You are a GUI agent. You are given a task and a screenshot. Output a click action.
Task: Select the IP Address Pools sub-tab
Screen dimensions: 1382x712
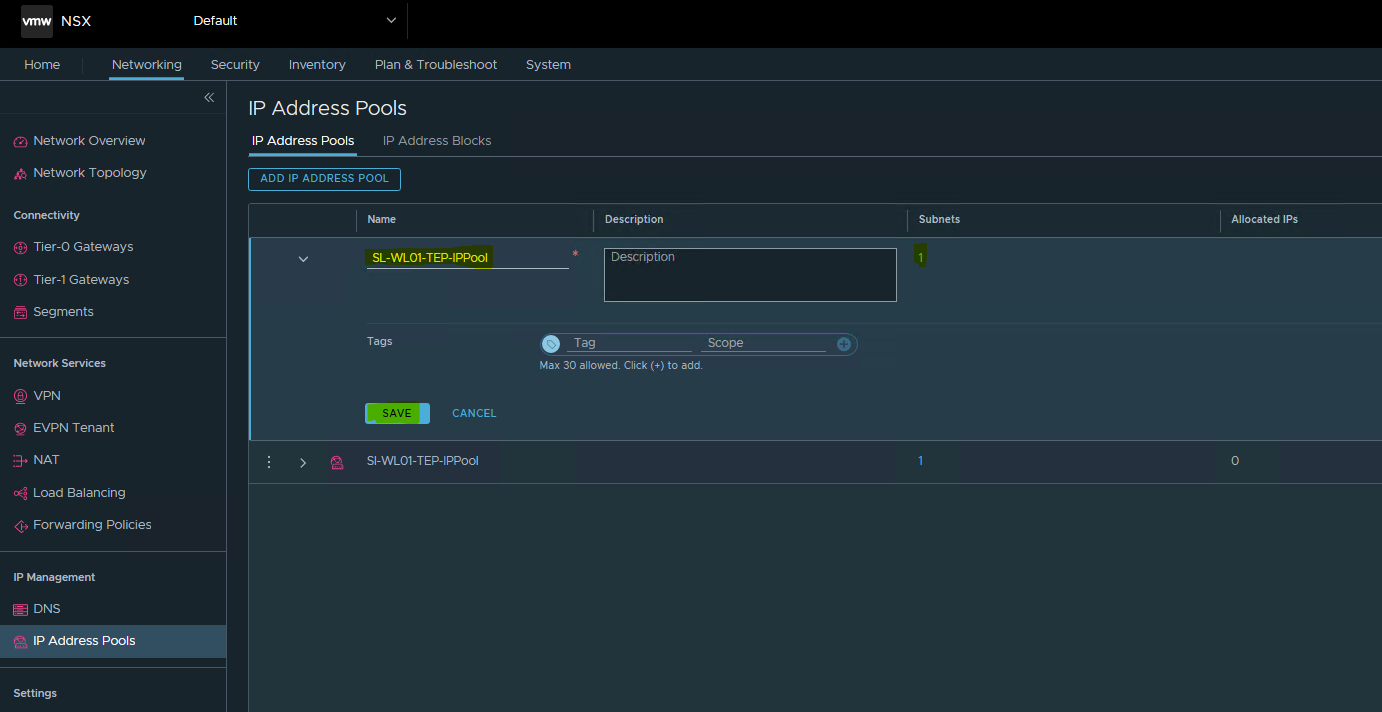[x=303, y=141]
